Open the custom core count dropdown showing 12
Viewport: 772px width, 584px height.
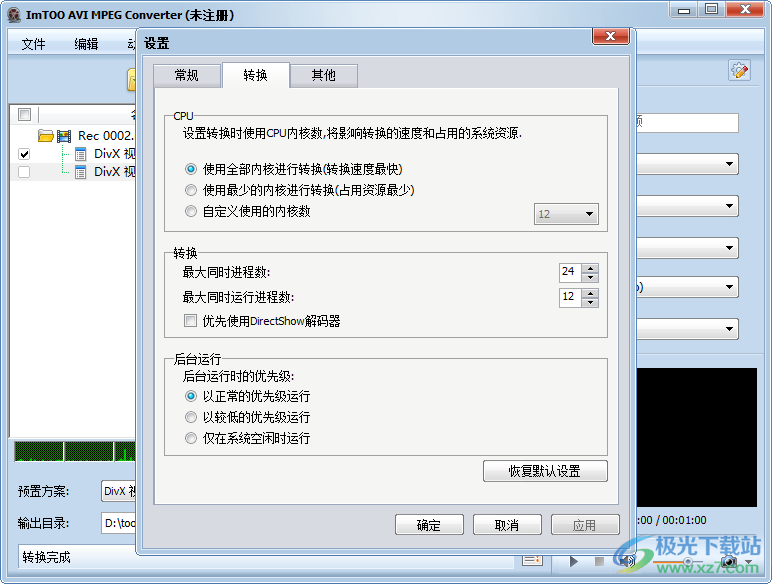[x=566, y=214]
